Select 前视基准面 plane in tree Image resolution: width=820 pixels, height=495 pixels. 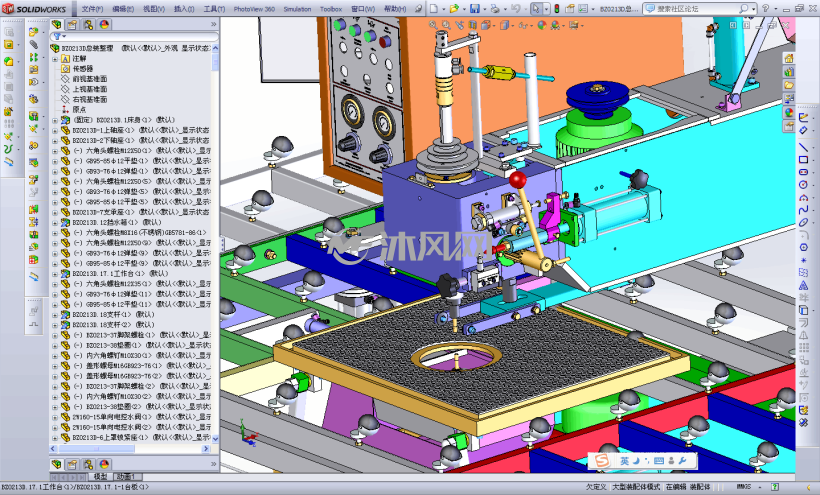[89, 79]
